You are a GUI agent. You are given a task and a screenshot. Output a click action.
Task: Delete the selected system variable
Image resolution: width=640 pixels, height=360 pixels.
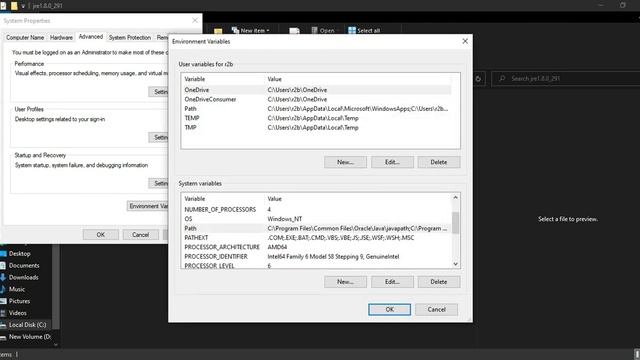pos(439,282)
